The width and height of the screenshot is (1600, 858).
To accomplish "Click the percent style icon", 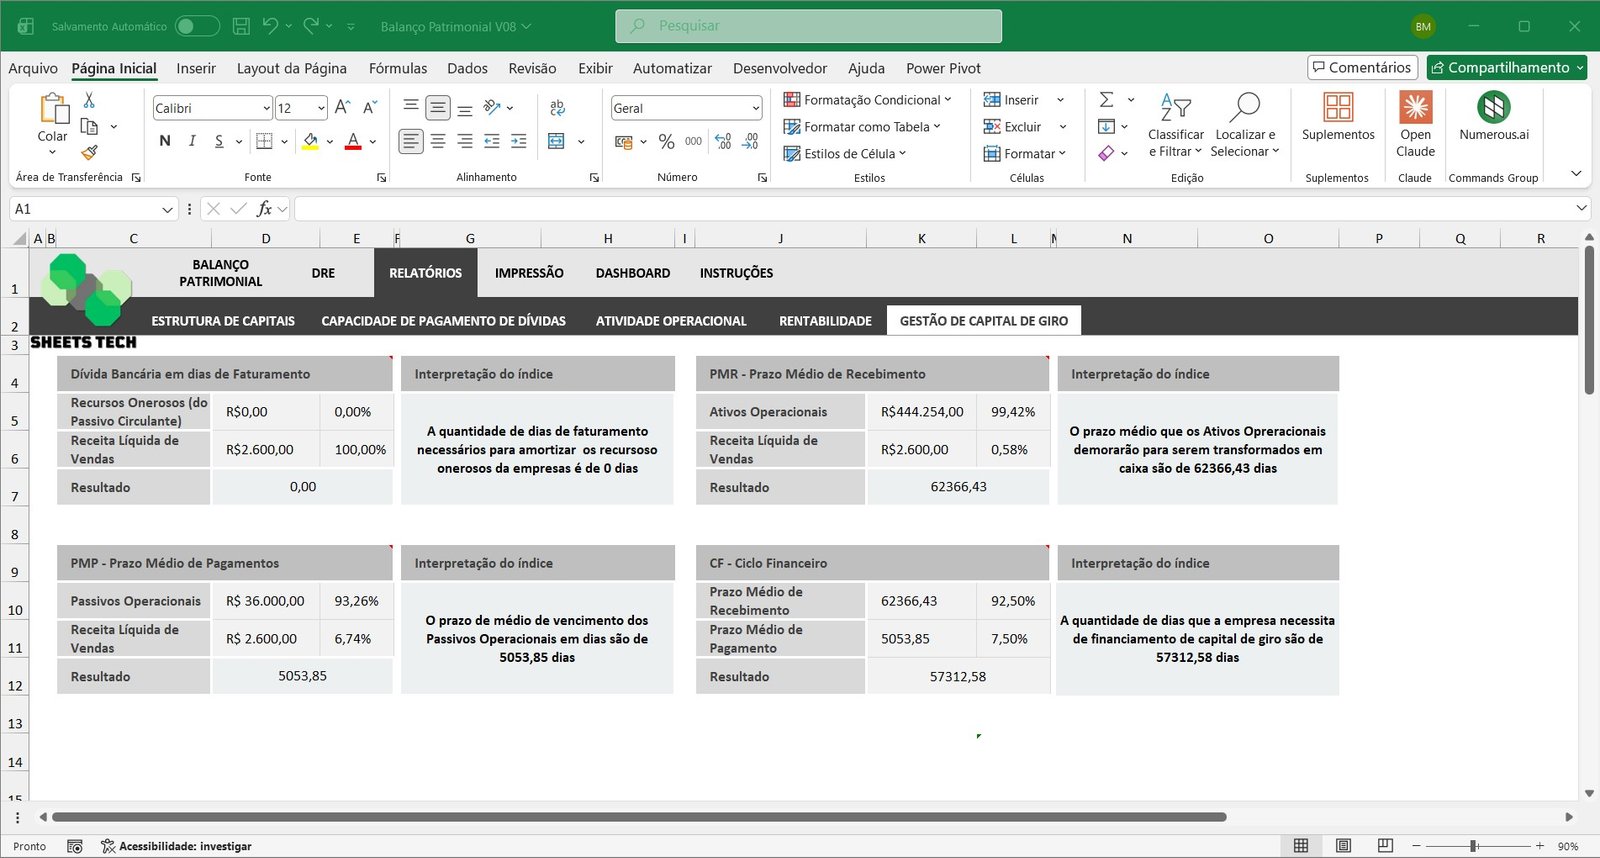I will (x=666, y=142).
